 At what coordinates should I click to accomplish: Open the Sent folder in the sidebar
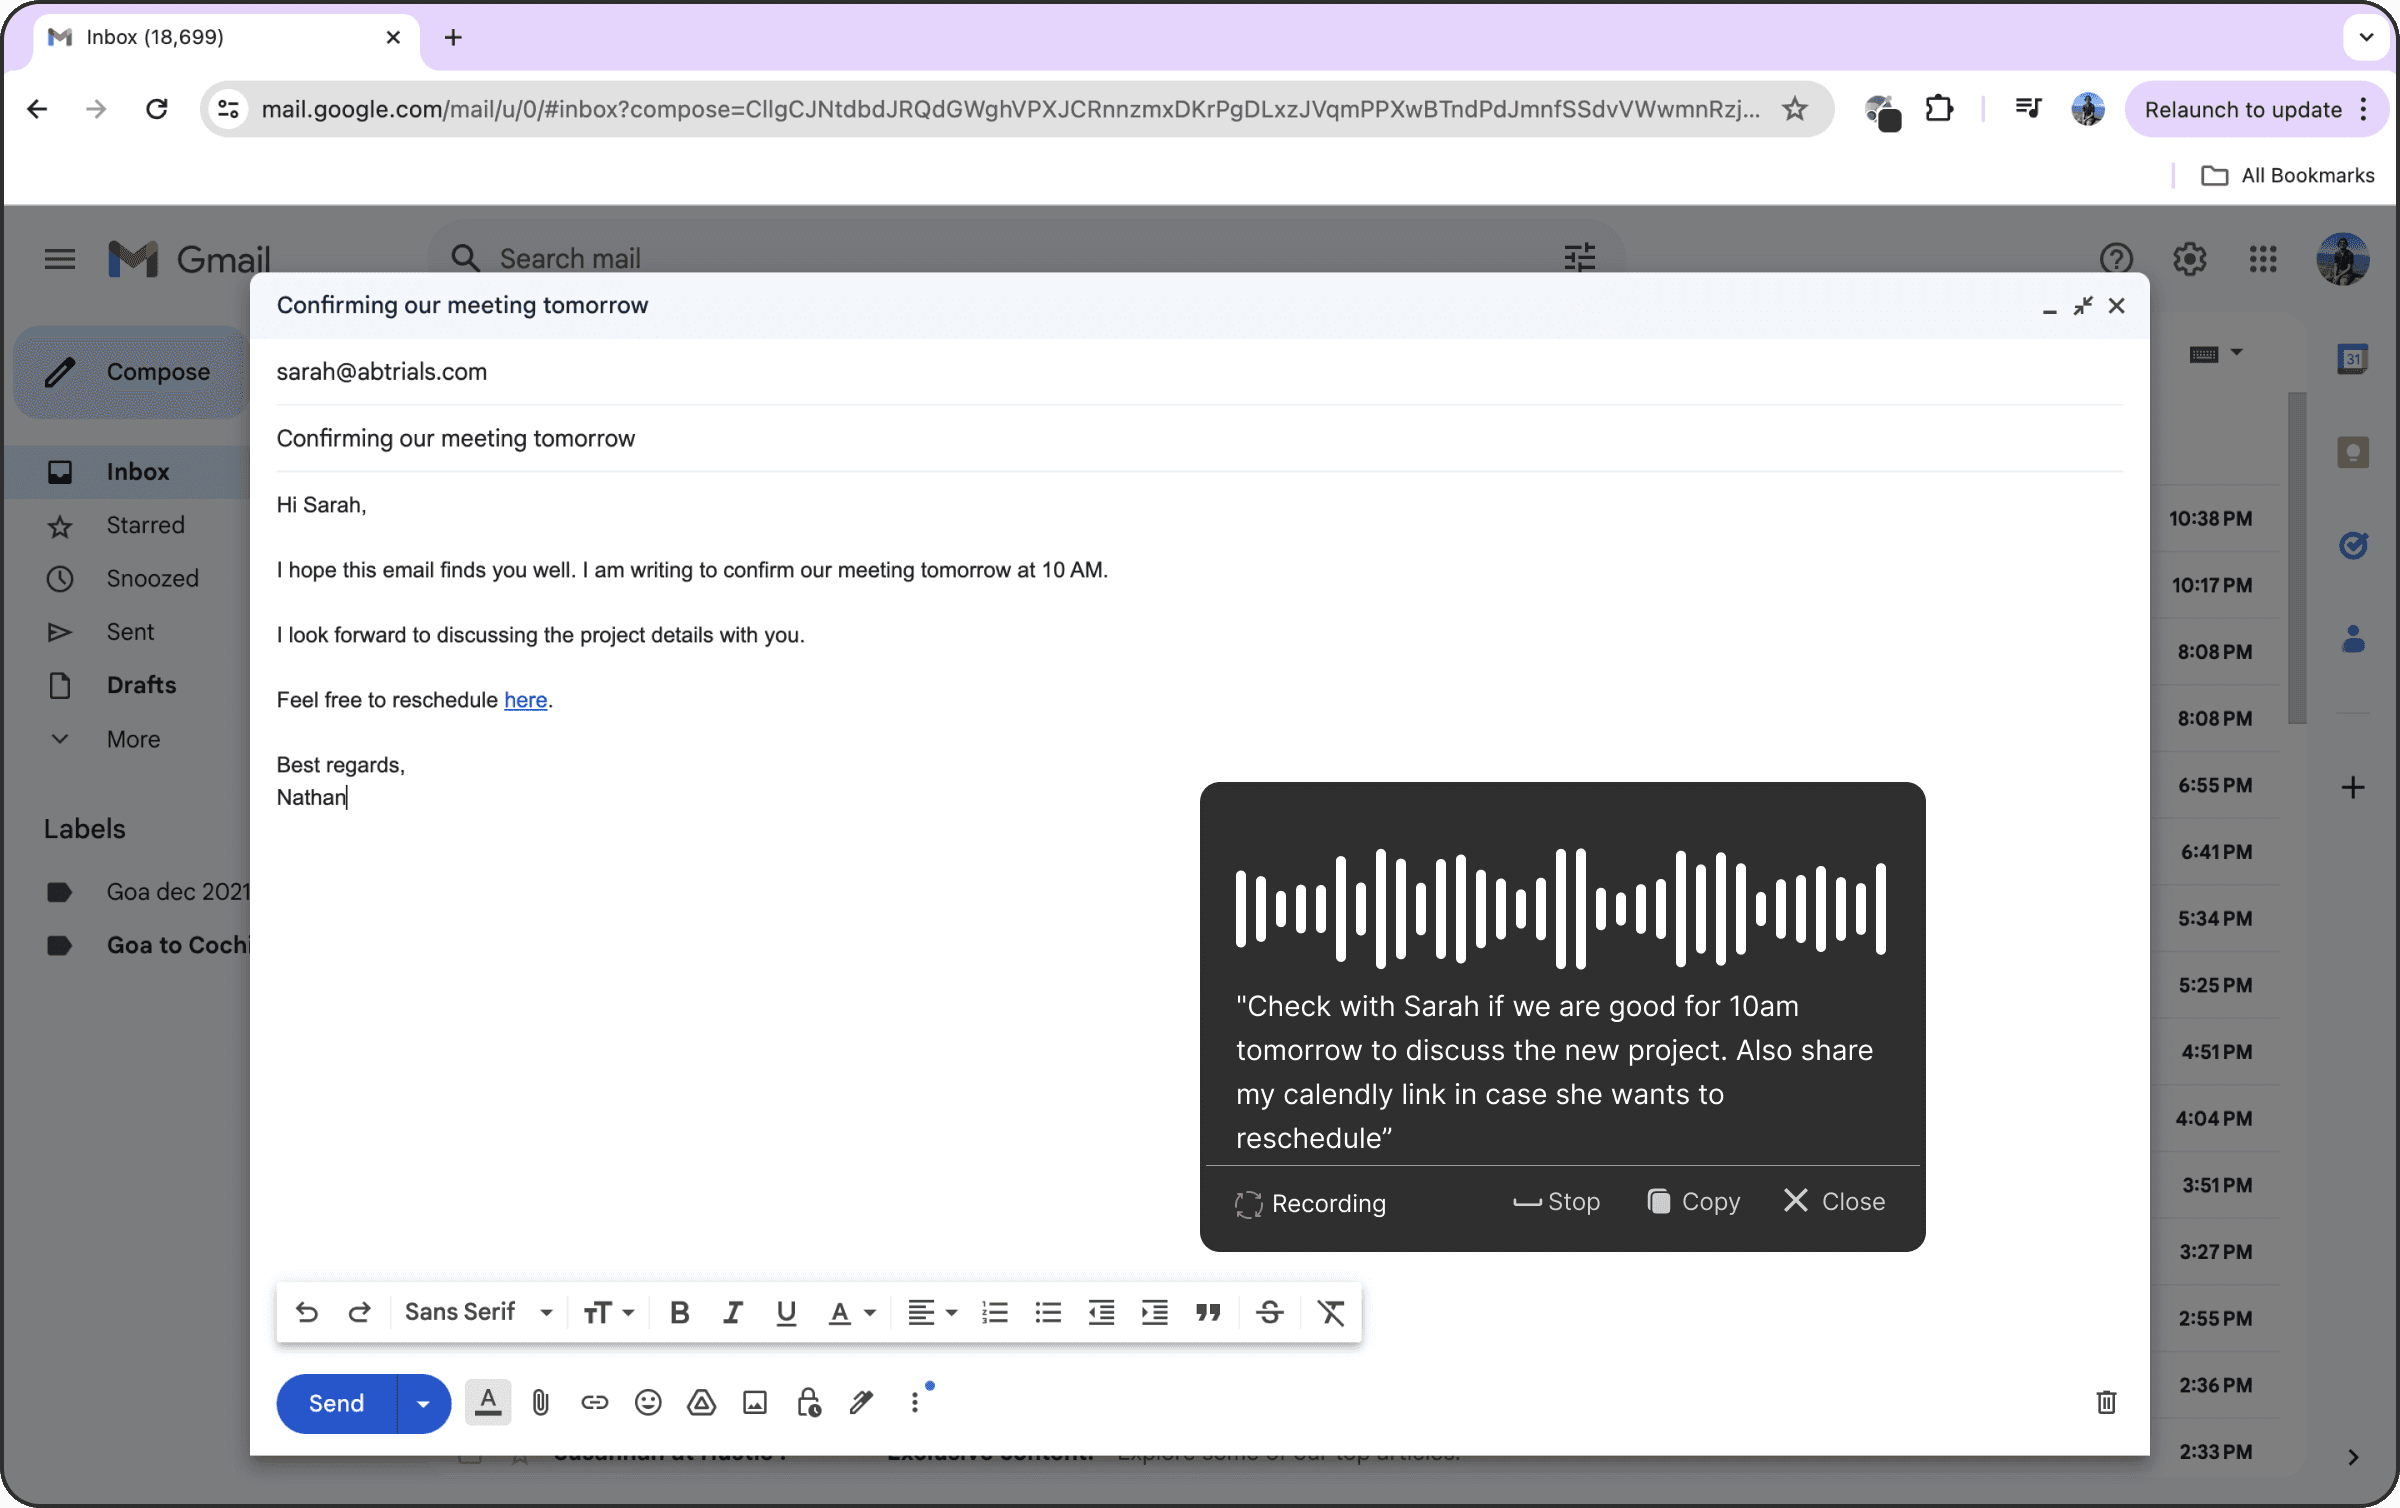coord(131,631)
